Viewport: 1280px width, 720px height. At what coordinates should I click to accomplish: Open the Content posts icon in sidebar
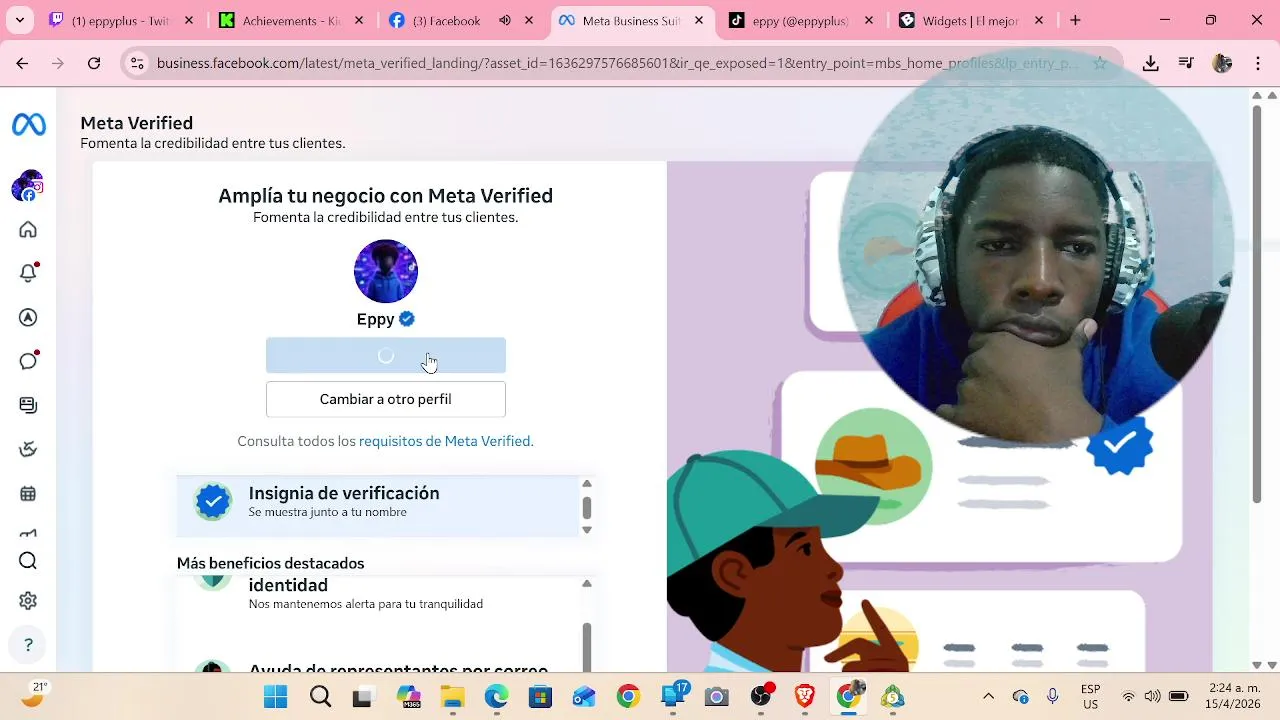coord(28,405)
